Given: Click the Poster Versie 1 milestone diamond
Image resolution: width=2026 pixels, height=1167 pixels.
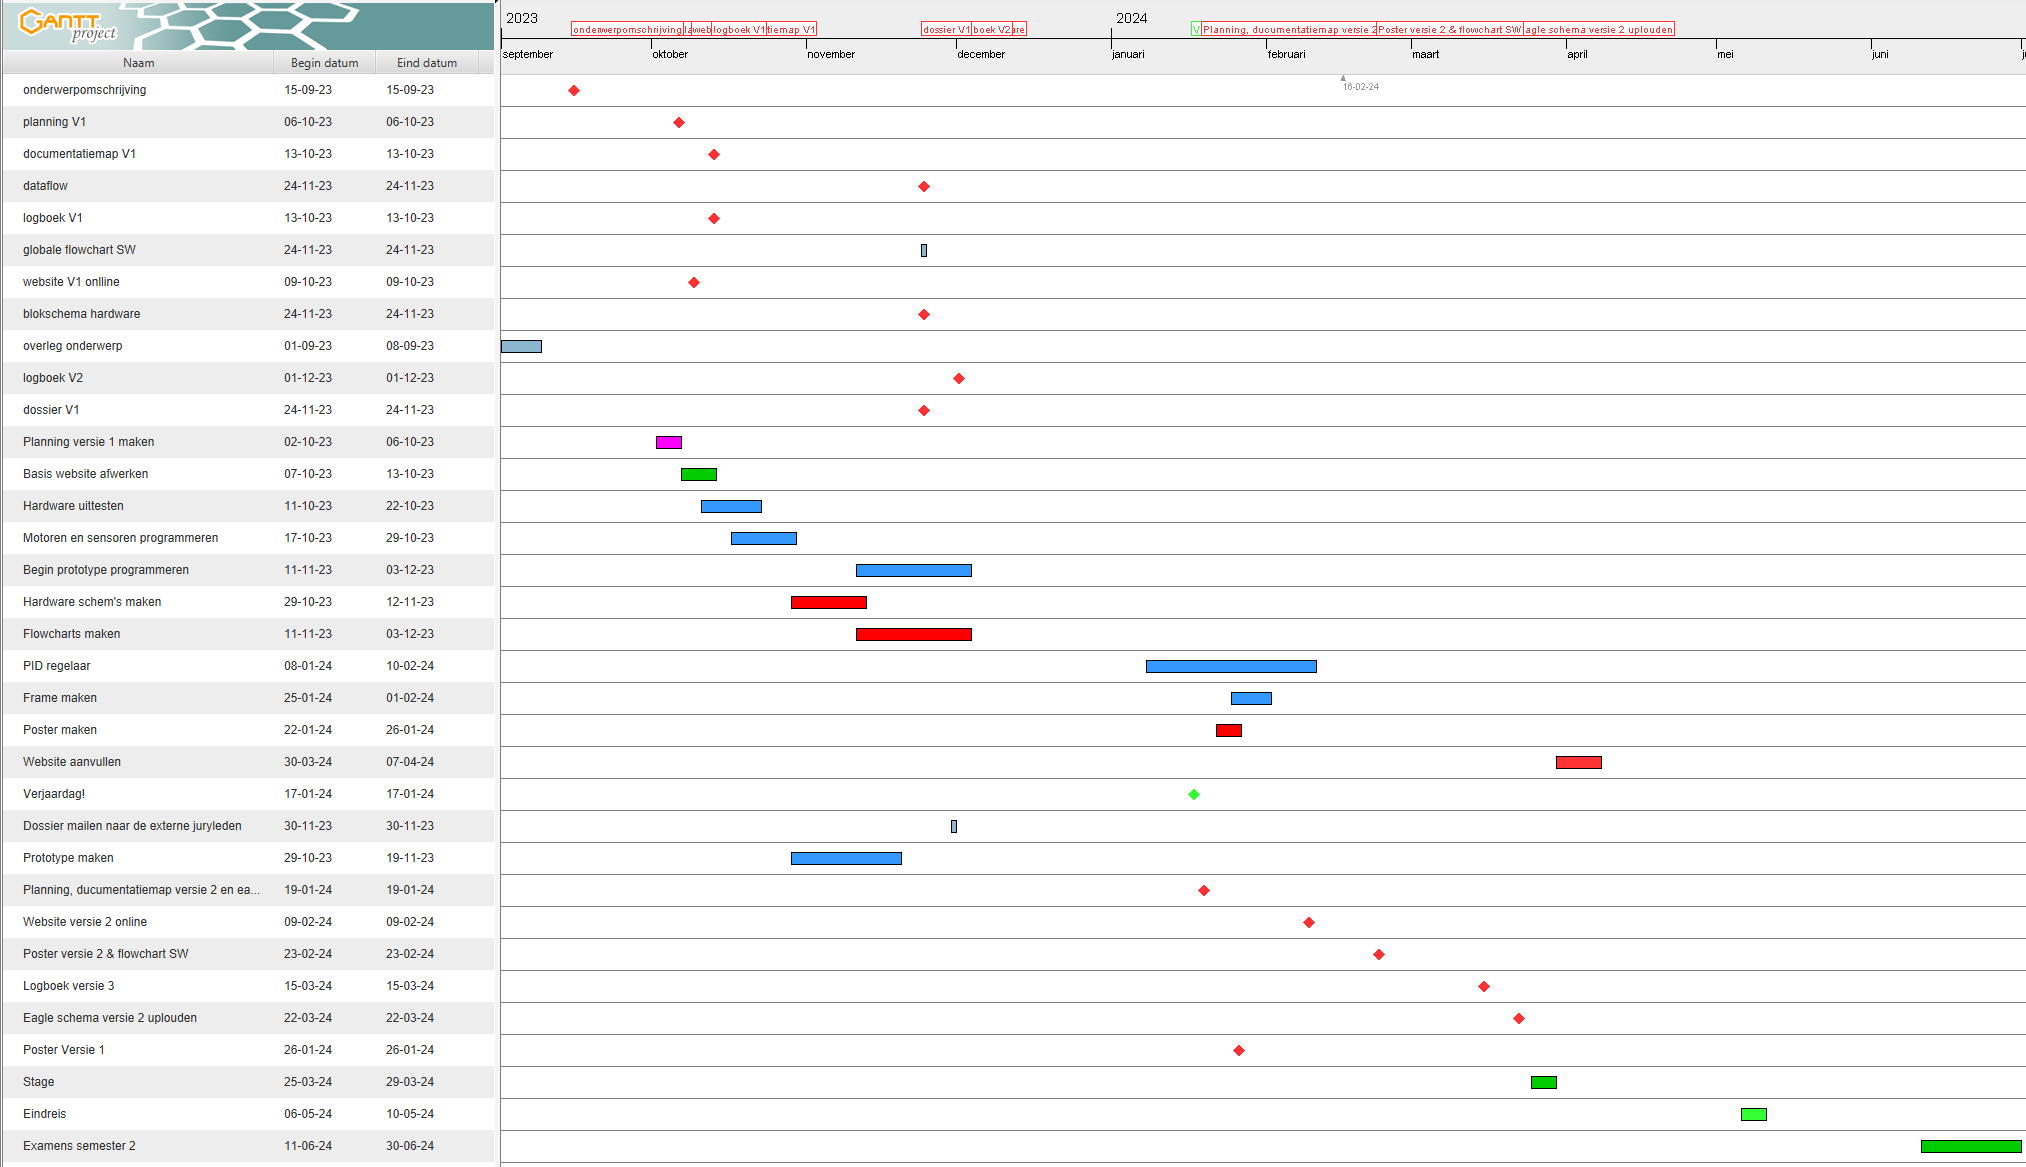Looking at the screenshot, I should tap(1239, 1051).
